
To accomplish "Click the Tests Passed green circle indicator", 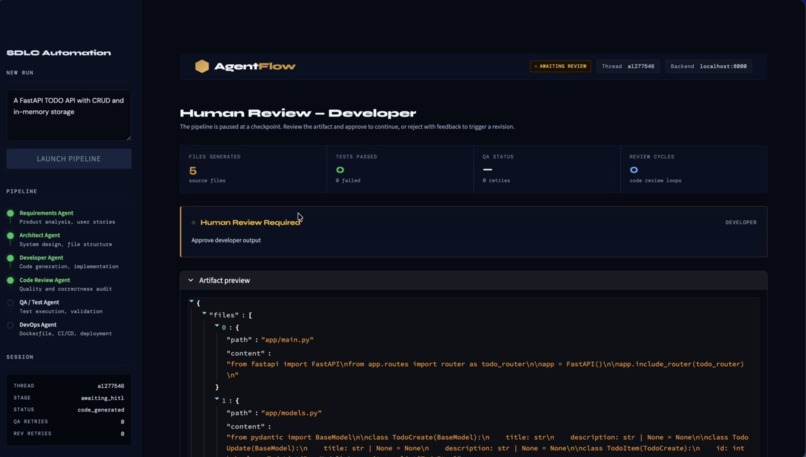I will (340, 170).
